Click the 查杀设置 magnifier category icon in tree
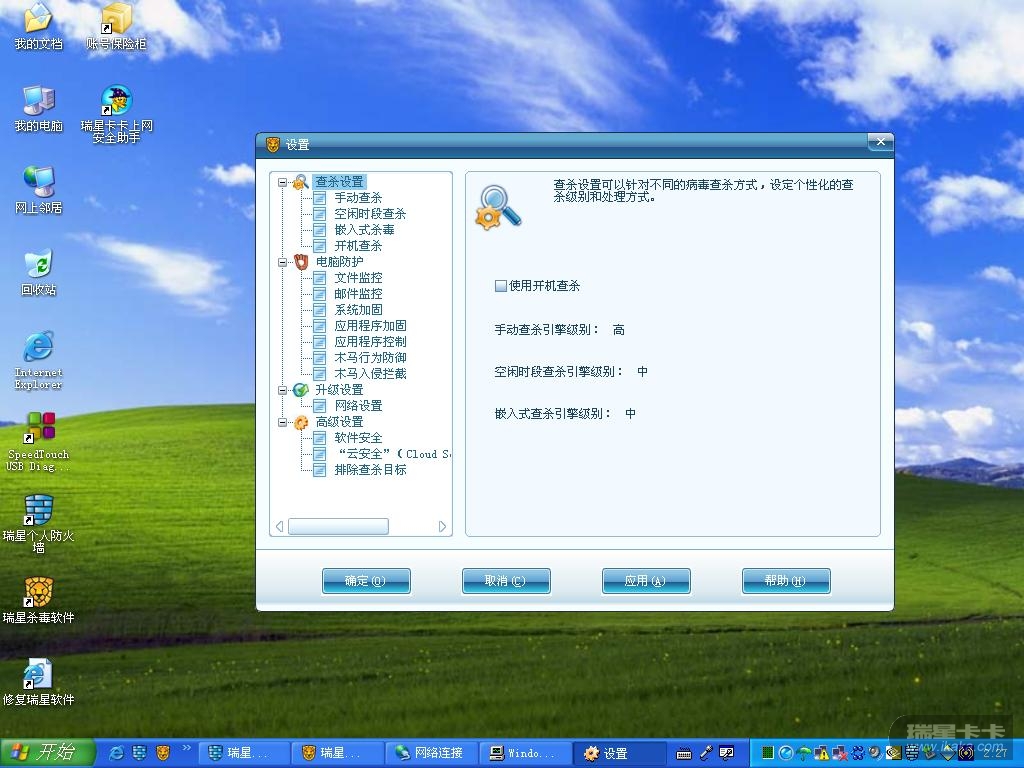 tap(301, 182)
